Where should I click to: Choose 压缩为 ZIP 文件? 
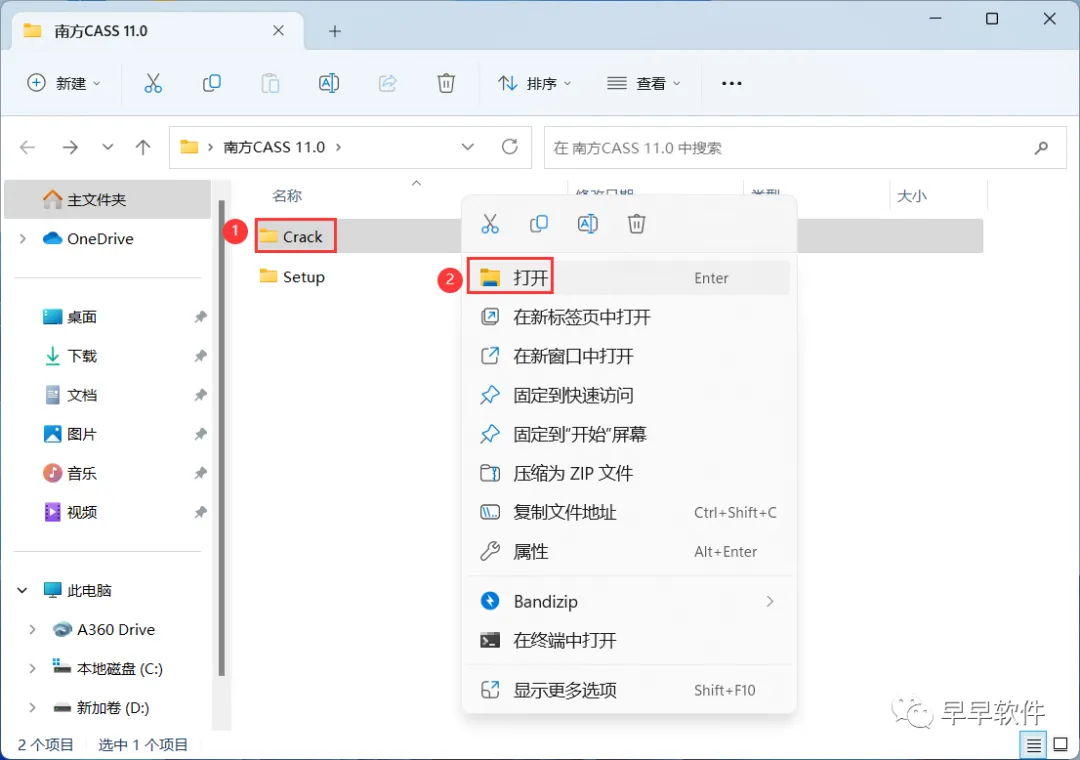pyautogui.click(x=628, y=473)
